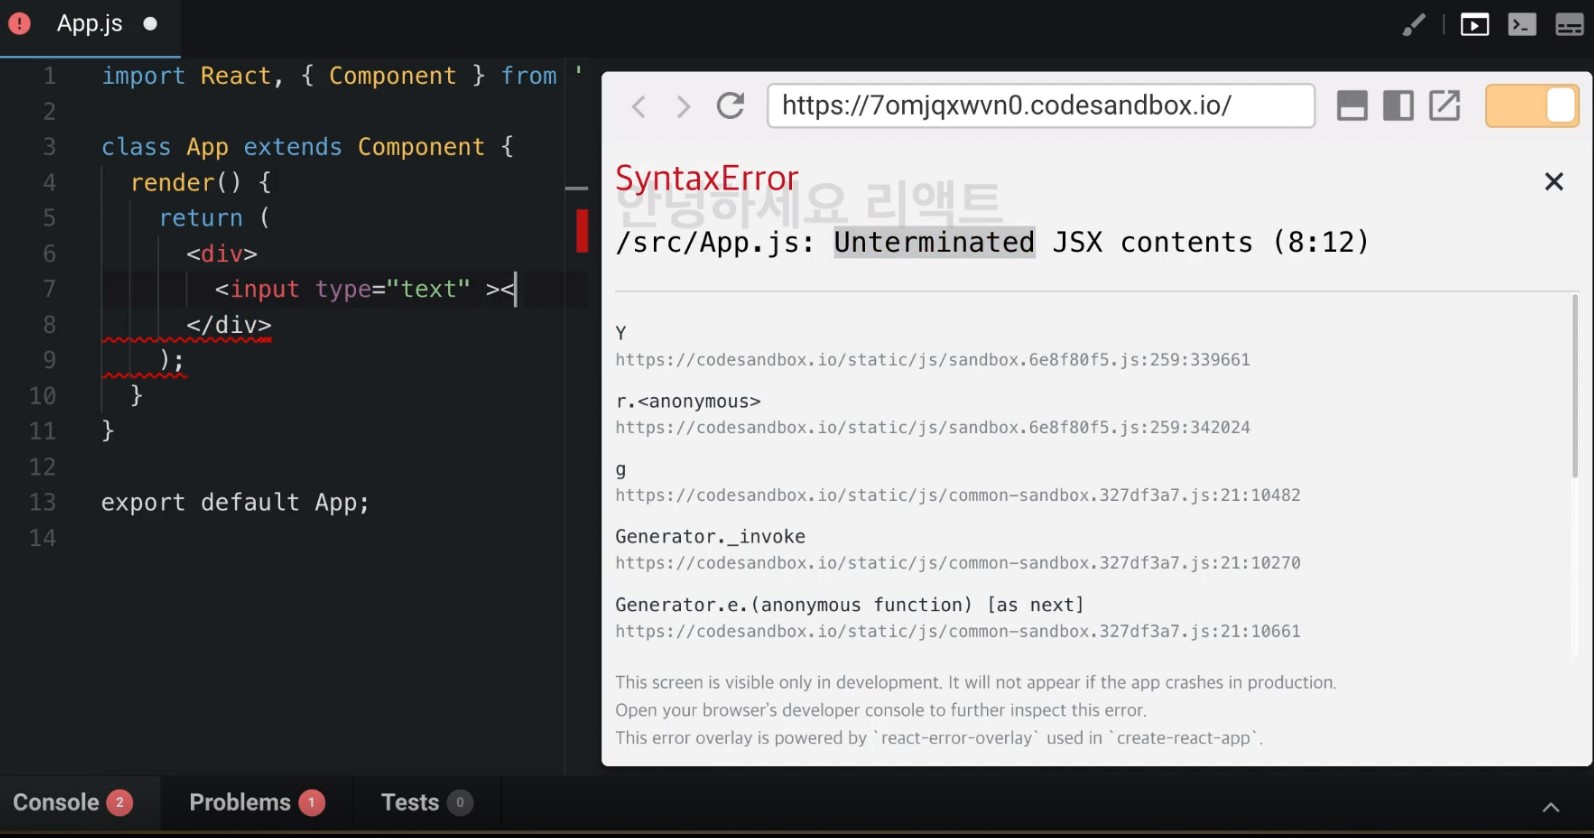
Task: Click 'export default App;' code line
Action: pyautogui.click(x=235, y=503)
